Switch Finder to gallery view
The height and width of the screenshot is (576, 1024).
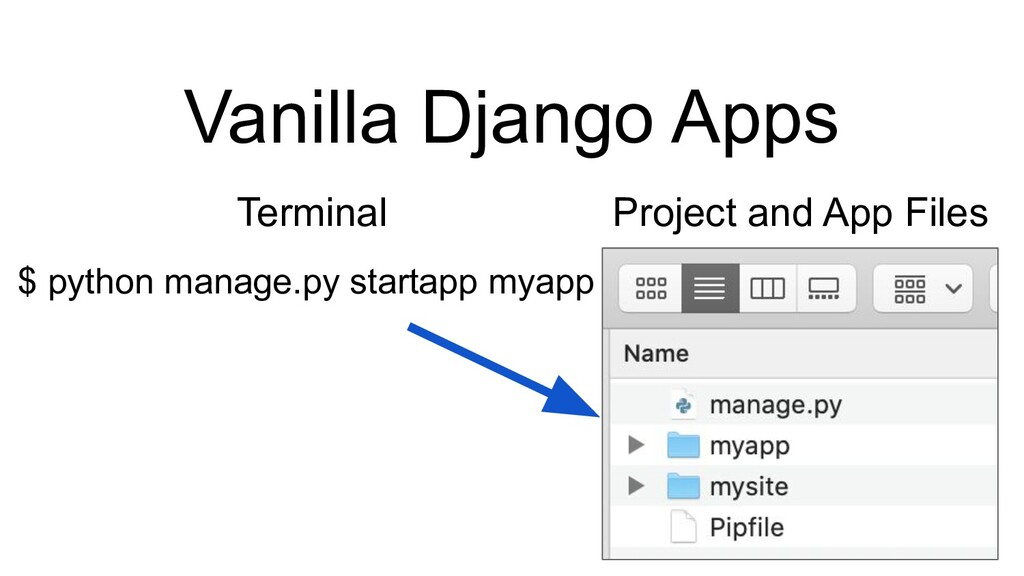(825, 288)
